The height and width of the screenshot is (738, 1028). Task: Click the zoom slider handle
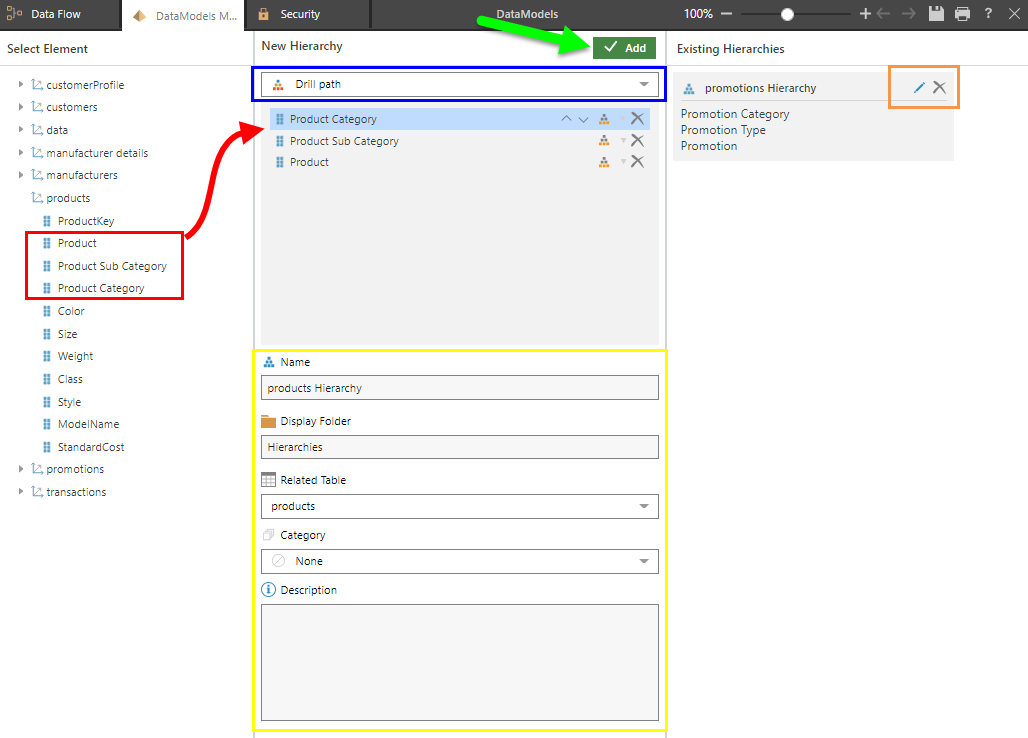click(x=788, y=14)
